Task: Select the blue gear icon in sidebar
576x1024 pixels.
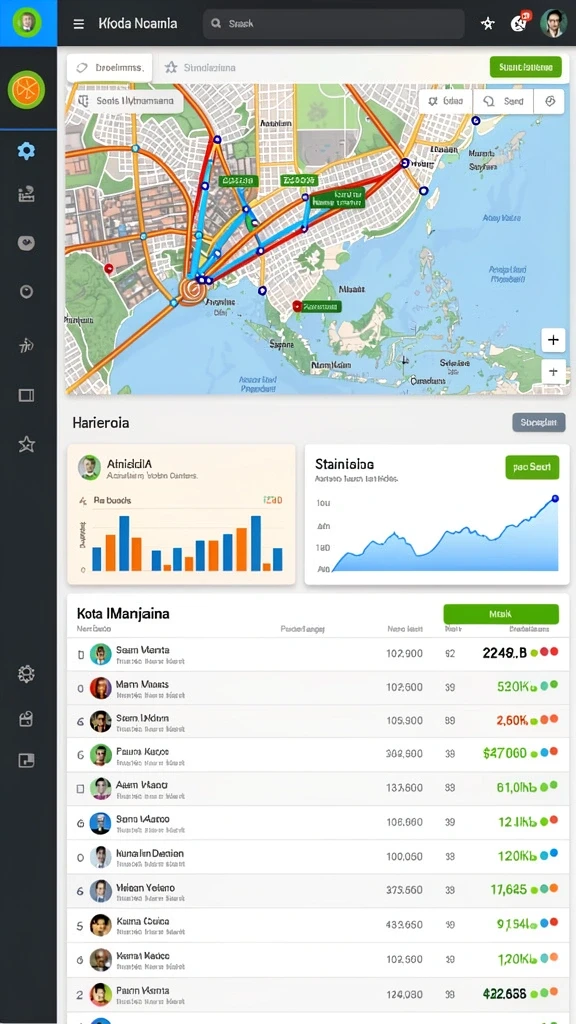Action: click(26, 152)
